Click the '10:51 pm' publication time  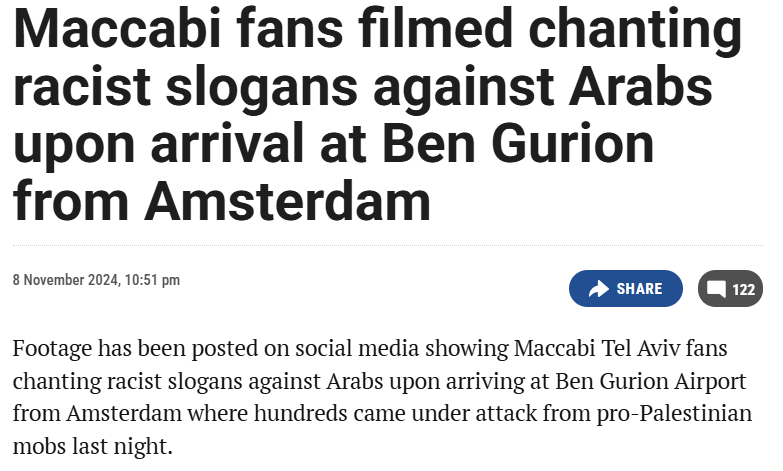[x=152, y=280]
